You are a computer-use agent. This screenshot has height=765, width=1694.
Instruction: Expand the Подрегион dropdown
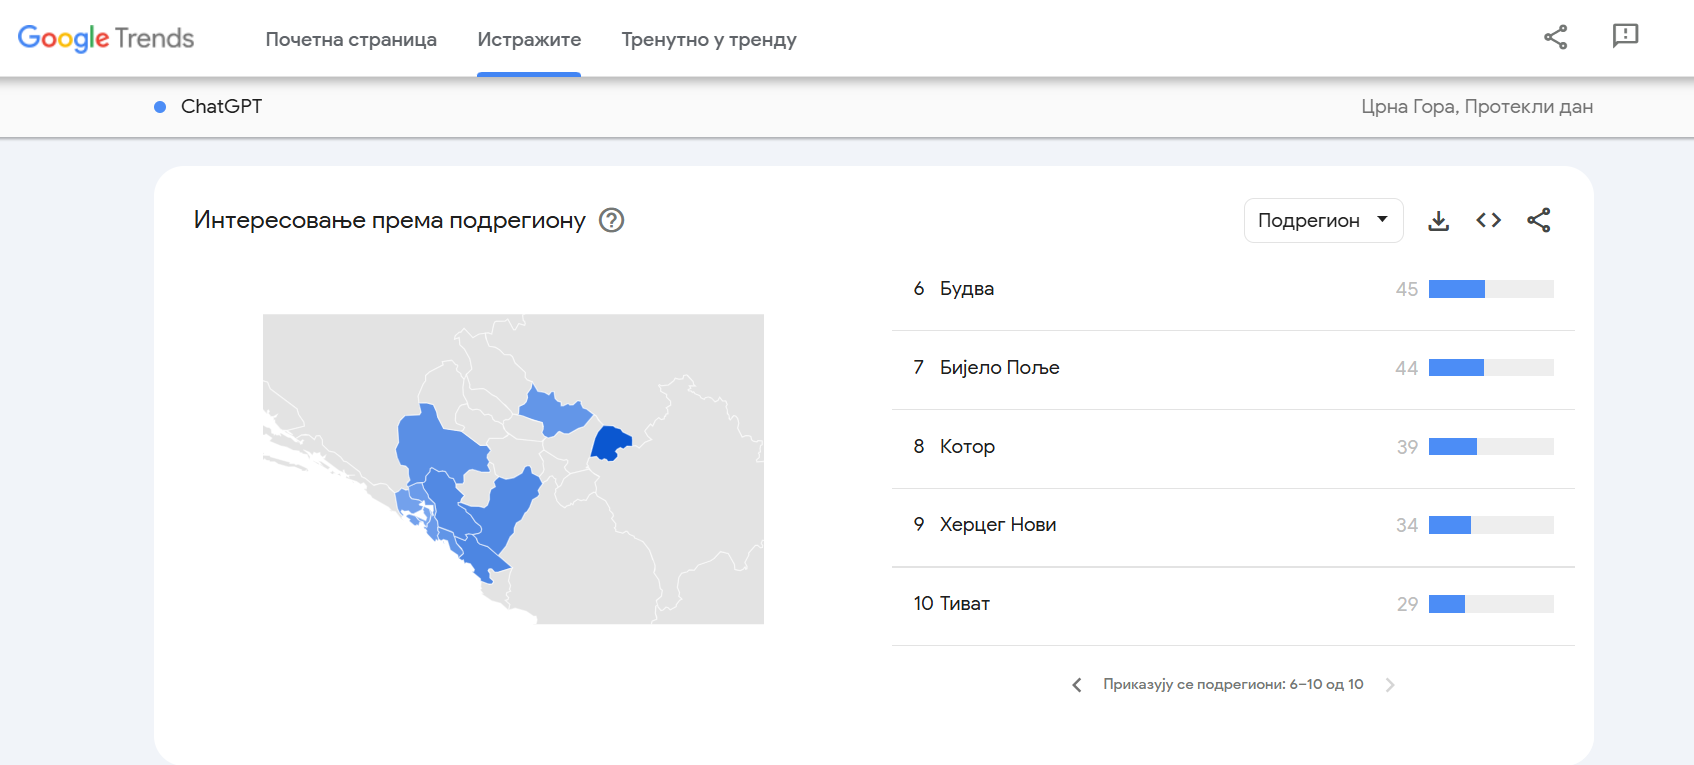1323,220
